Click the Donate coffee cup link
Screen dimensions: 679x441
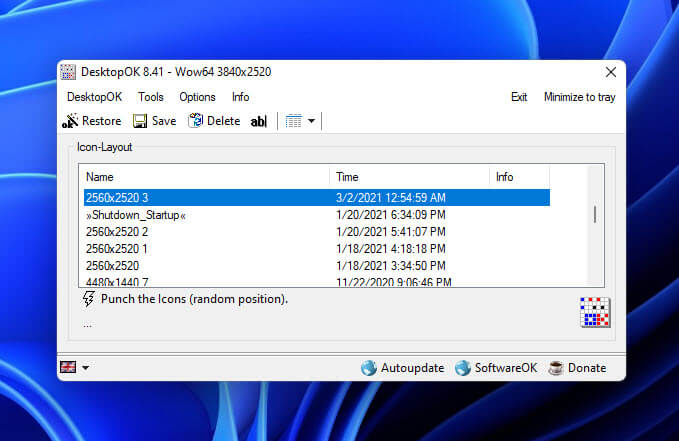tap(577, 368)
